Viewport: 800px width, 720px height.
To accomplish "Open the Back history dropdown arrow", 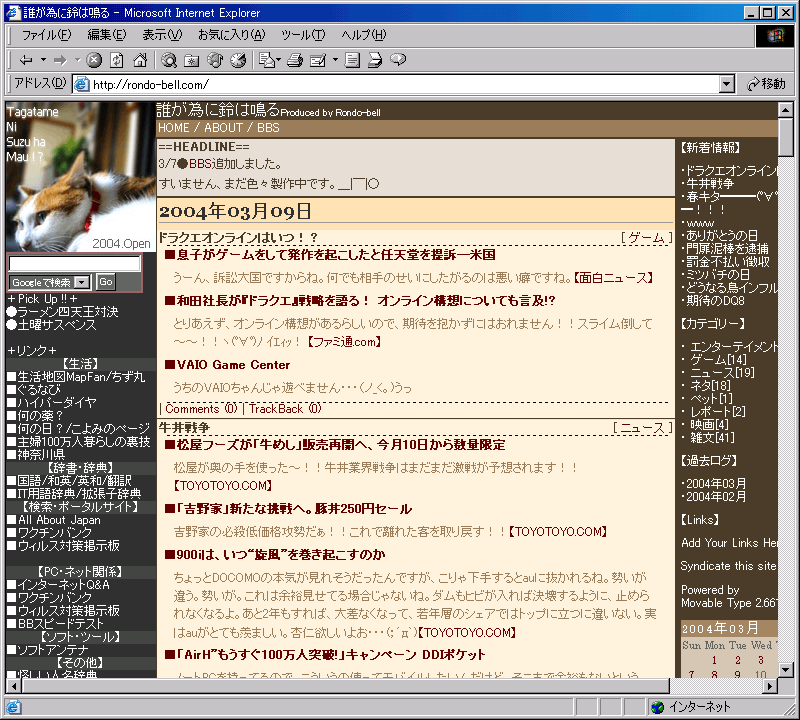I will [x=43, y=60].
